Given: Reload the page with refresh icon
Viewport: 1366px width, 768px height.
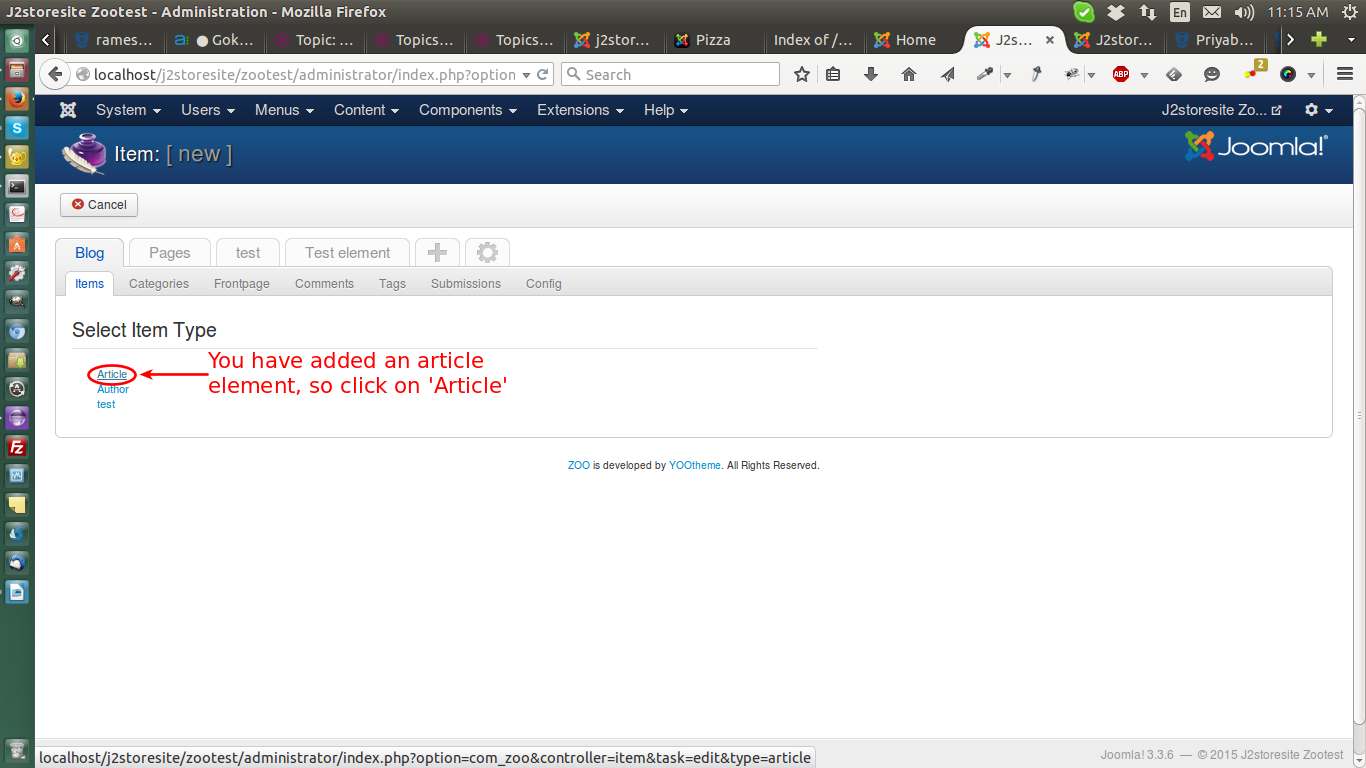Looking at the screenshot, I should [543, 75].
